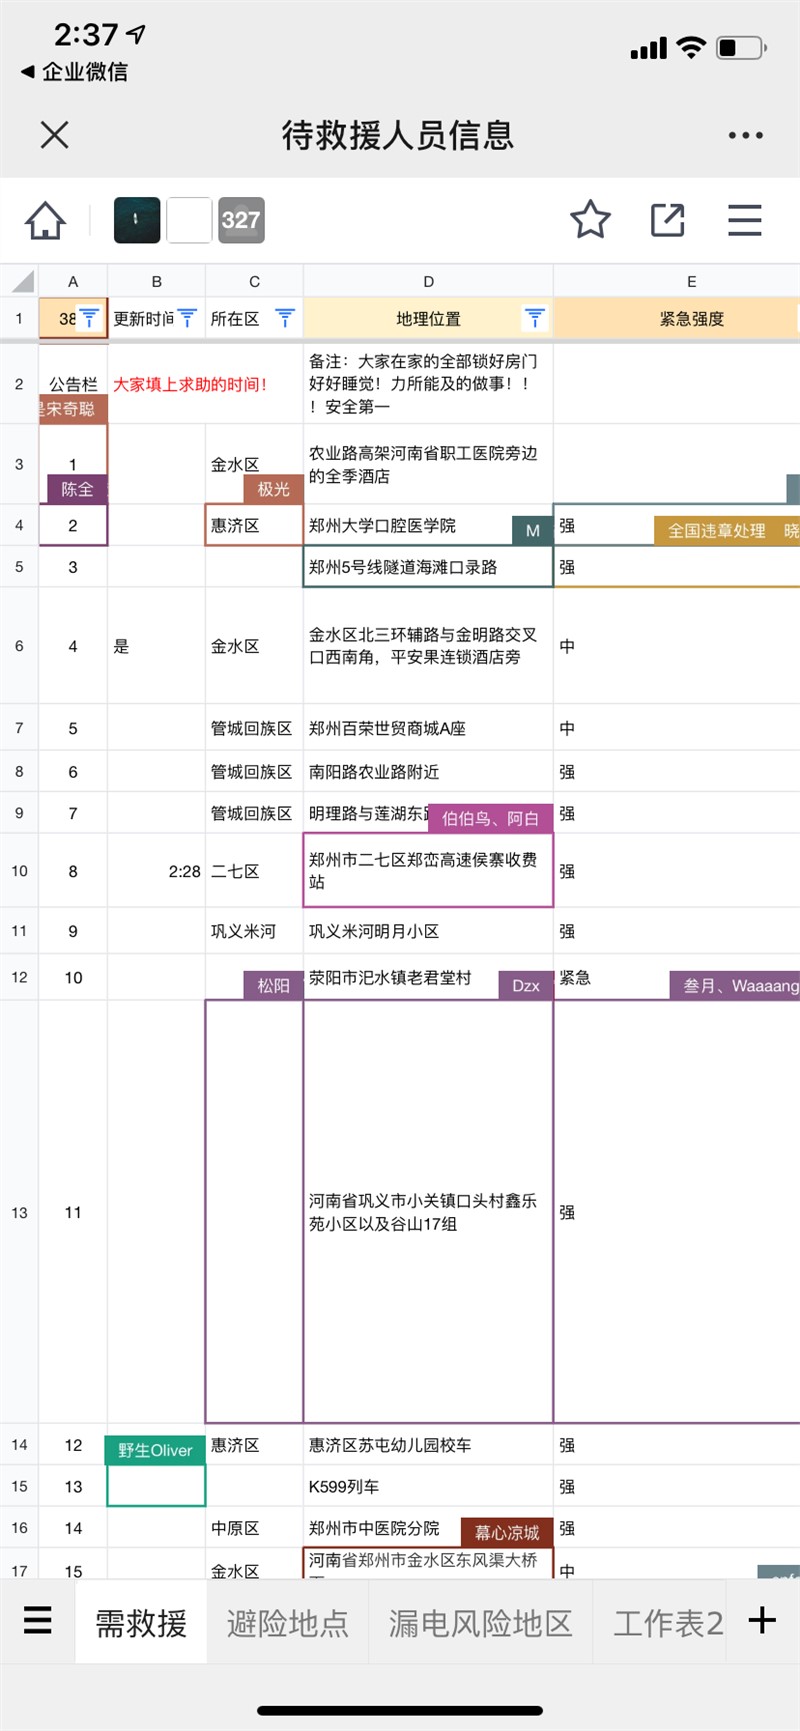Image resolution: width=800 pixels, height=1731 pixels.
Task: Return to 企业微信 via back link
Action: click(x=74, y=72)
